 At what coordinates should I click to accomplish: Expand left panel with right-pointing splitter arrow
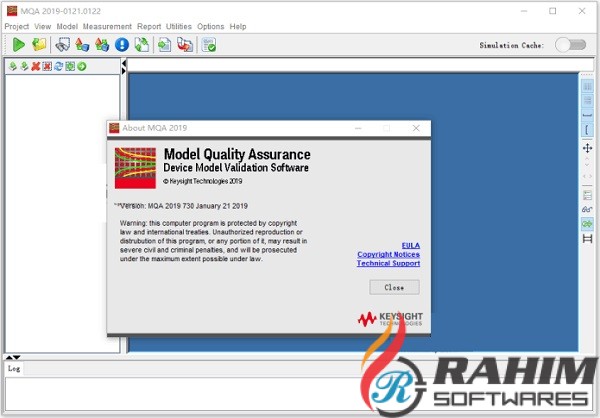tap(124, 71)
